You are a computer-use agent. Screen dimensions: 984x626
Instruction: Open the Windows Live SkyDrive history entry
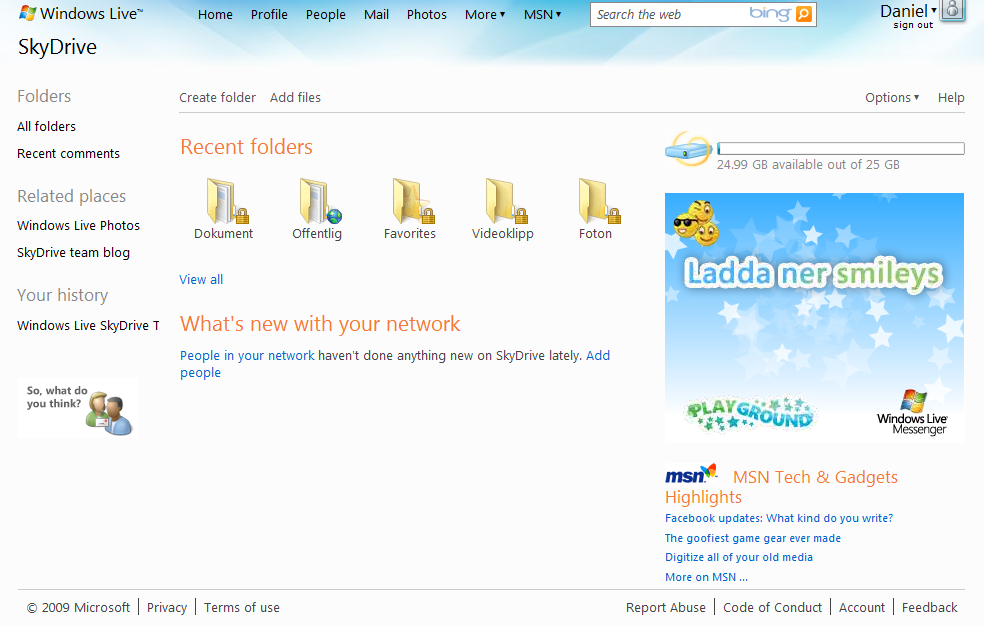click(x=88, y=325)
